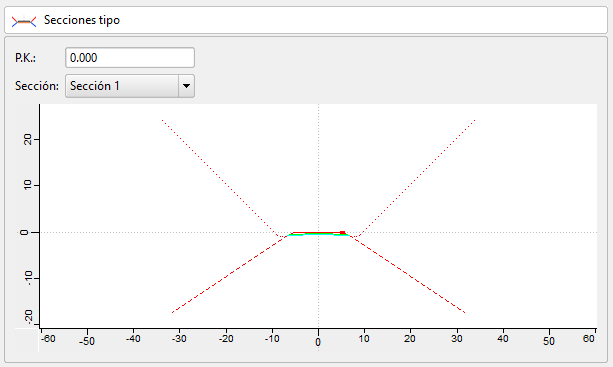Click y-axis label 20 at top
Image resolution: width=613 pixels, height=367 pixels.
[27, 139]
